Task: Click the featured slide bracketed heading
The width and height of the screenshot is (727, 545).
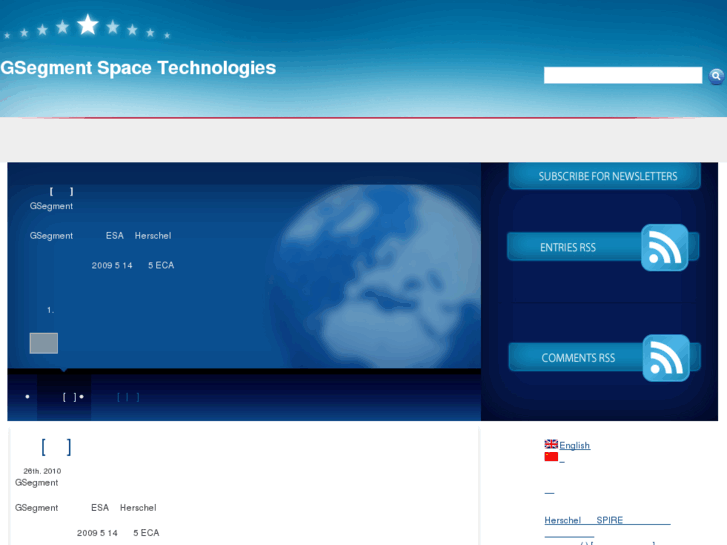Action: click(x=62, y=192)
